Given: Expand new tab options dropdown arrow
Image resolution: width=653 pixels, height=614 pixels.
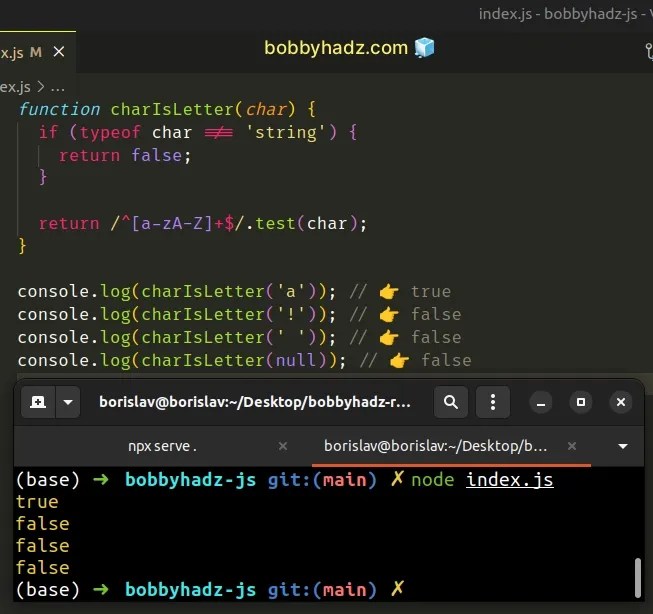Looking at the screenshot, I should point(68,402).
